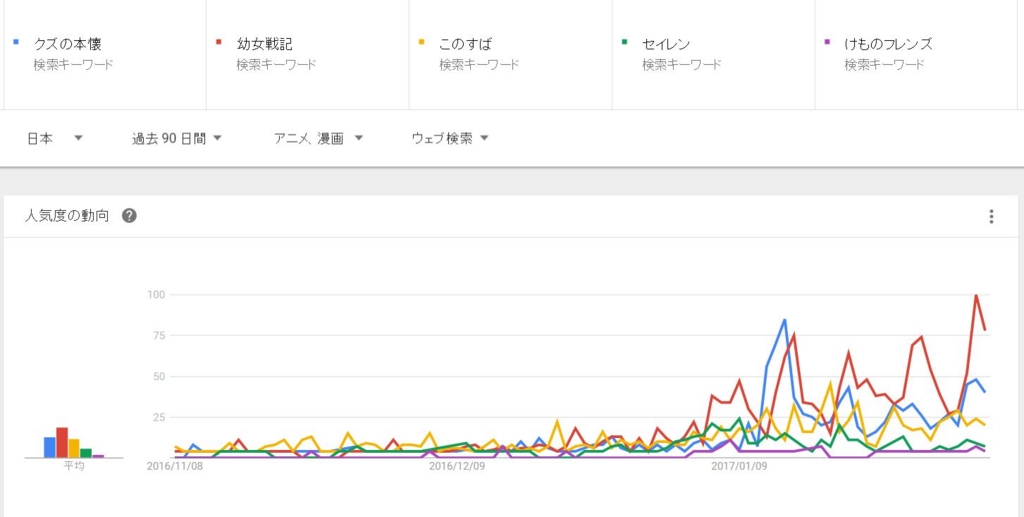
Task: Select the 幼女戦記 search term
Action: pyautogui.click(x=308, y=54)
